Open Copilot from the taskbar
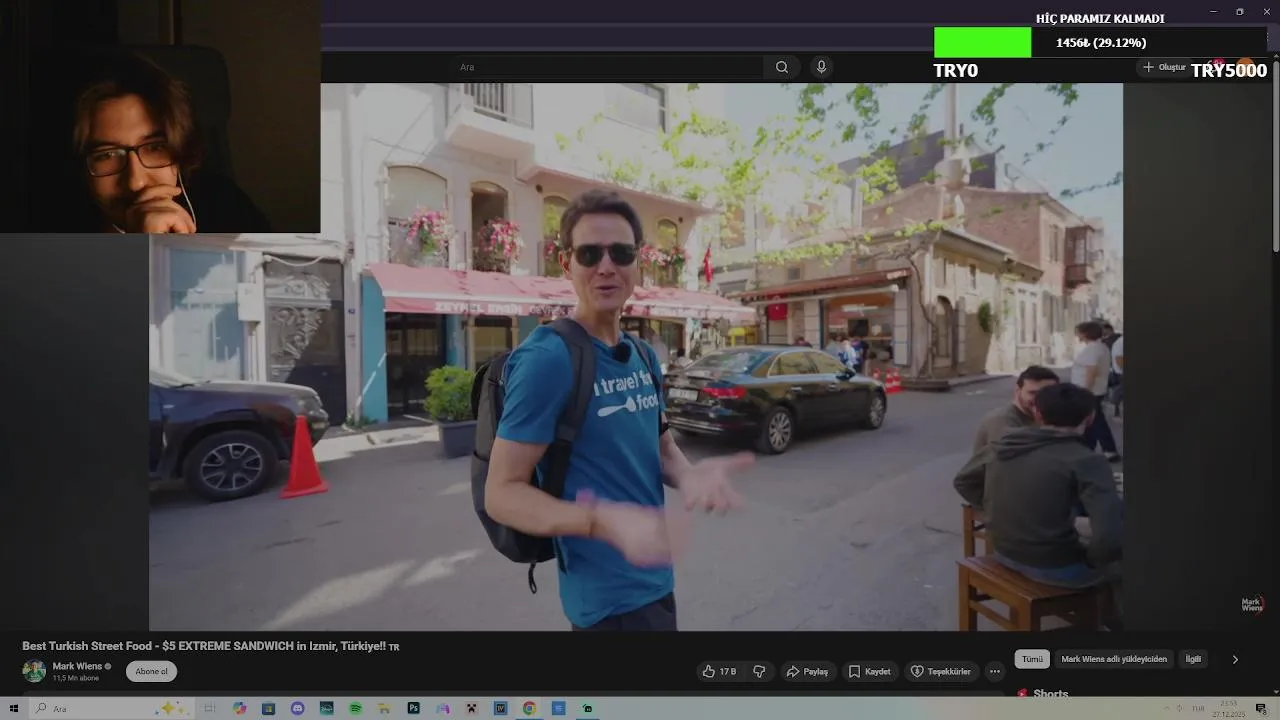The height and width of the screenshot is (720, 1280). (x=239, y=708)
